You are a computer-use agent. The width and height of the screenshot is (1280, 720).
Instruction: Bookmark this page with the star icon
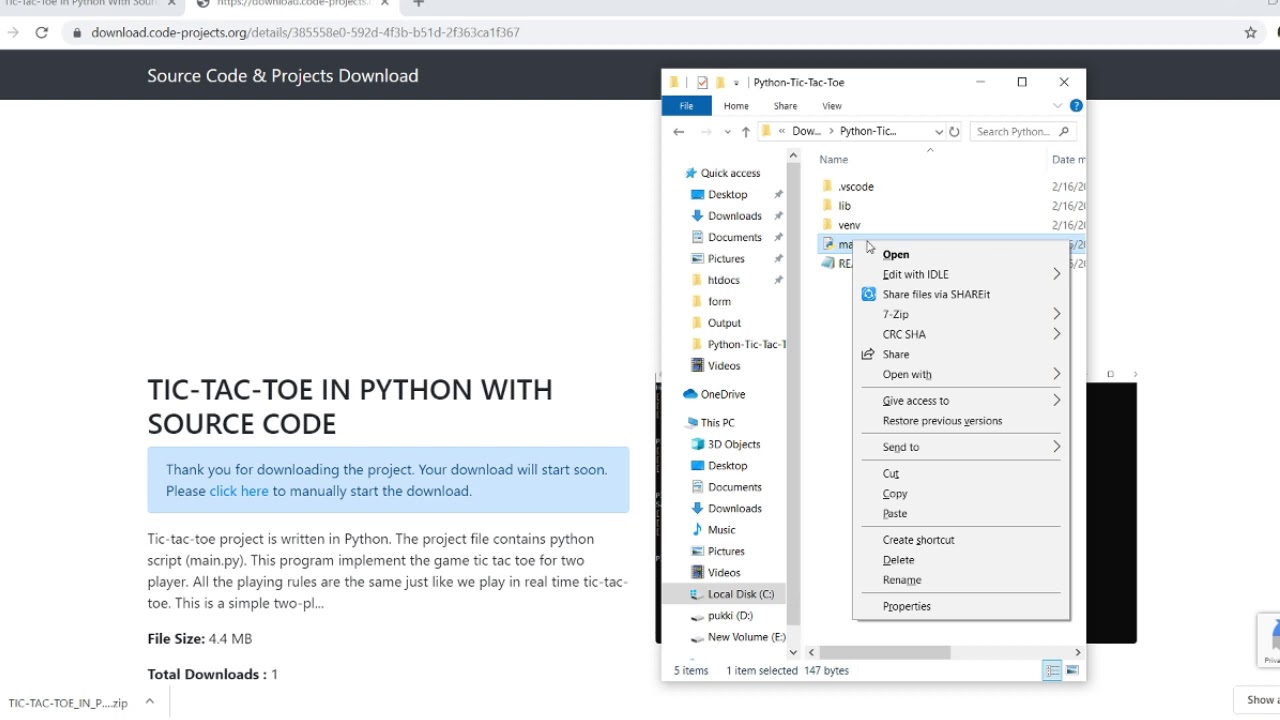(1250, 32)
